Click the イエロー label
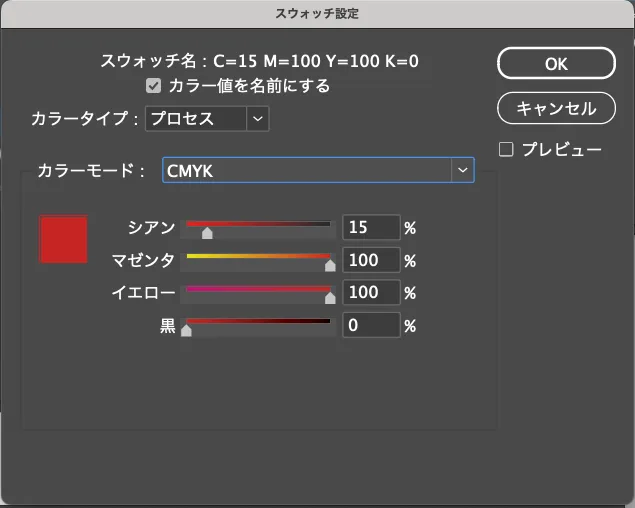The width and height of the screenshot is (635, 508). [143, 292]
